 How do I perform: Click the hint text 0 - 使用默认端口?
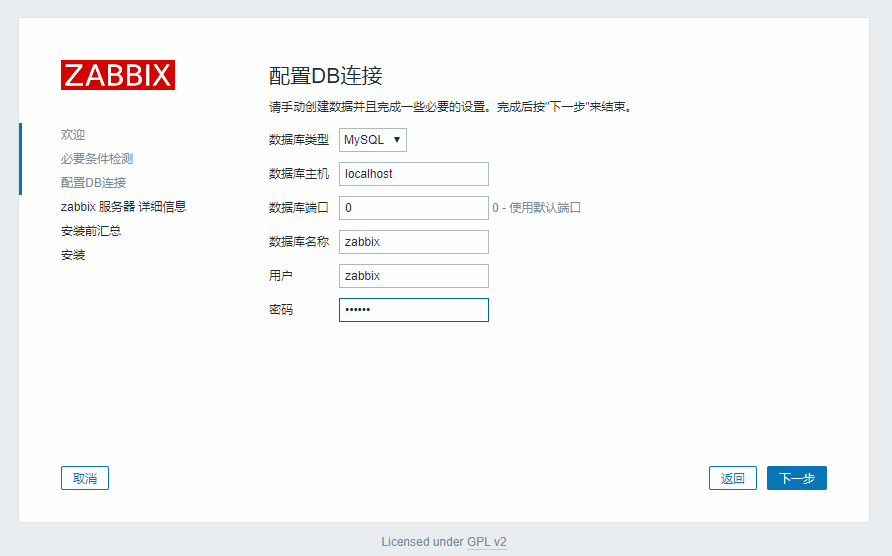(x=536, y=208)
